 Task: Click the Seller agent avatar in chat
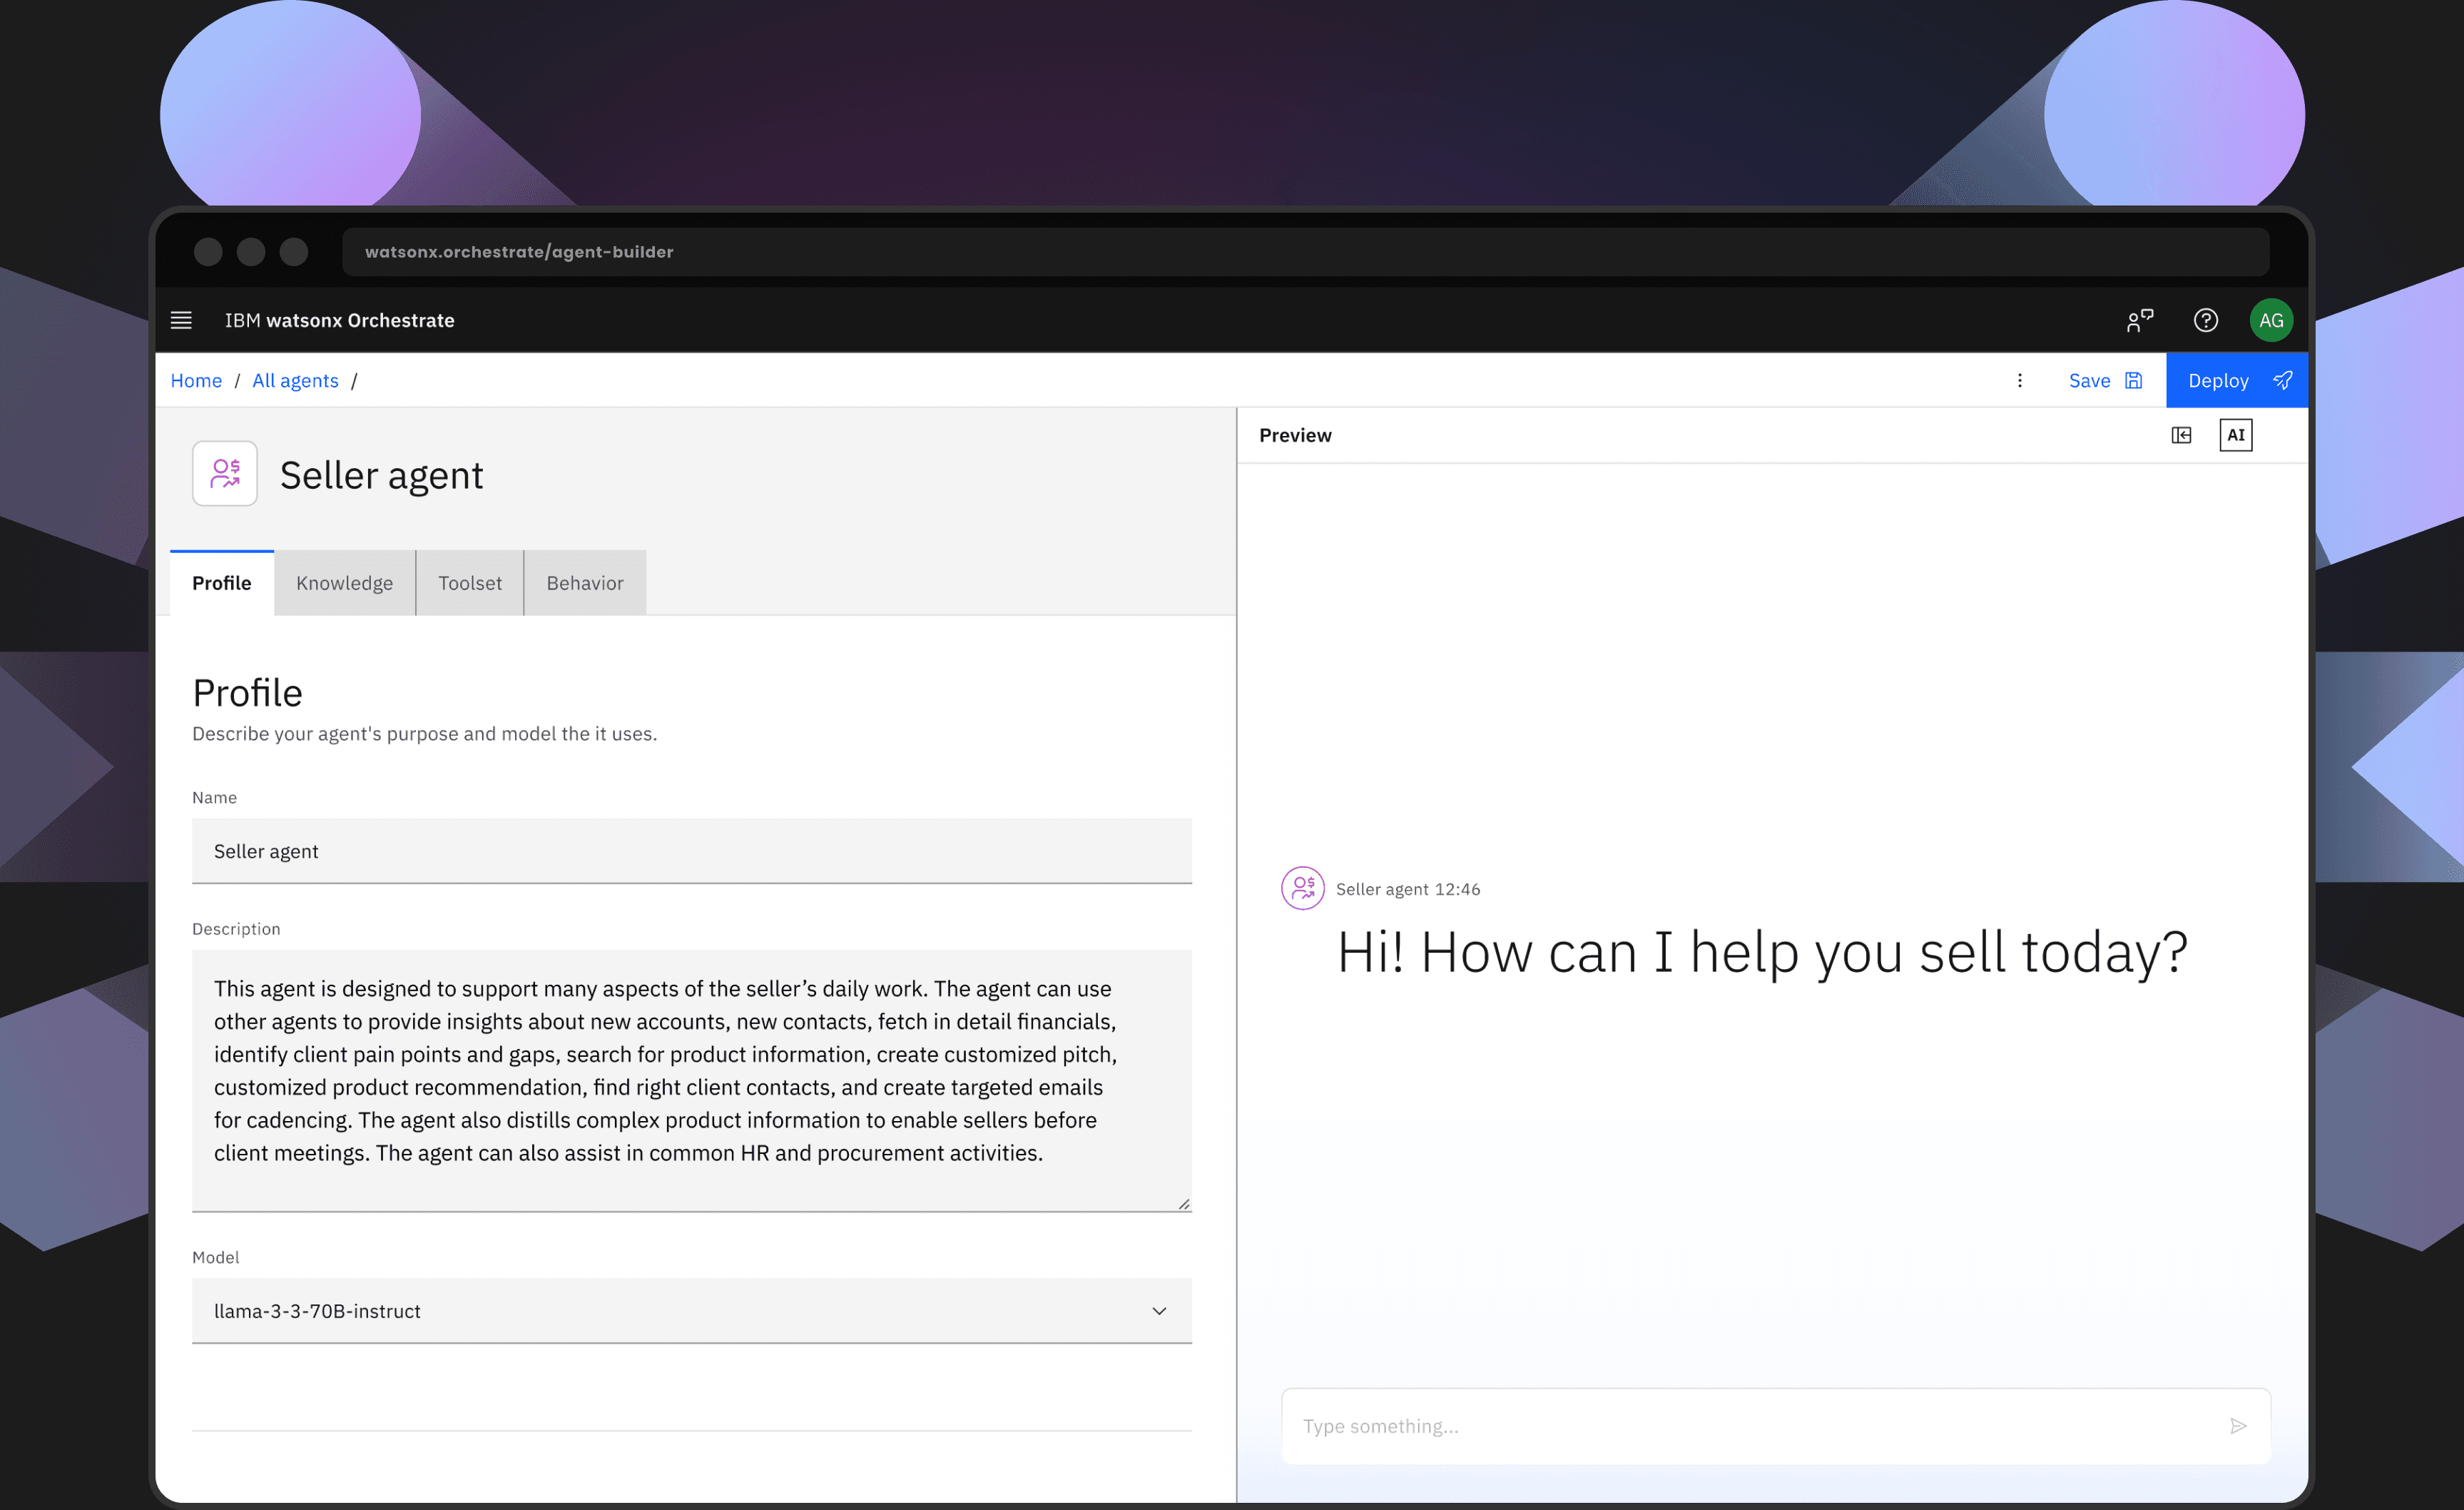1302,888
